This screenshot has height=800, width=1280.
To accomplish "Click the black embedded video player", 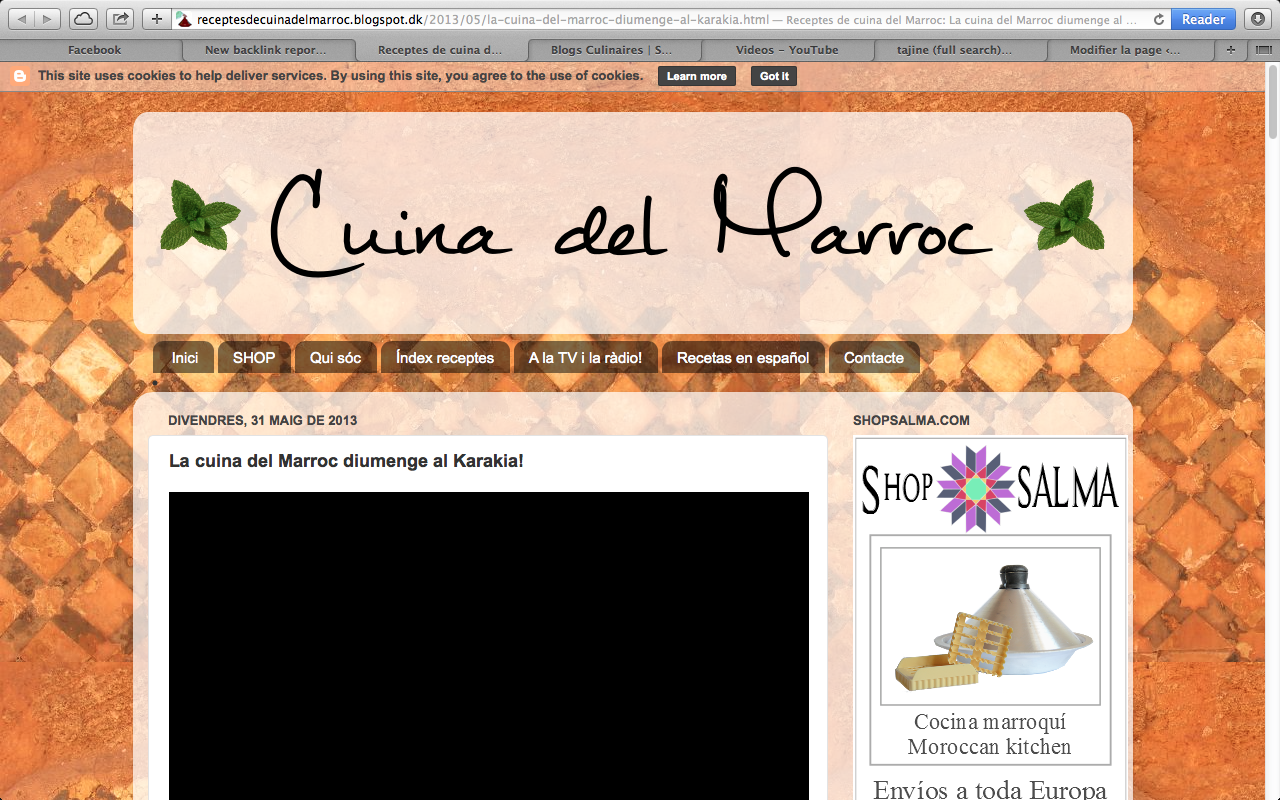I will pos(489,645).
